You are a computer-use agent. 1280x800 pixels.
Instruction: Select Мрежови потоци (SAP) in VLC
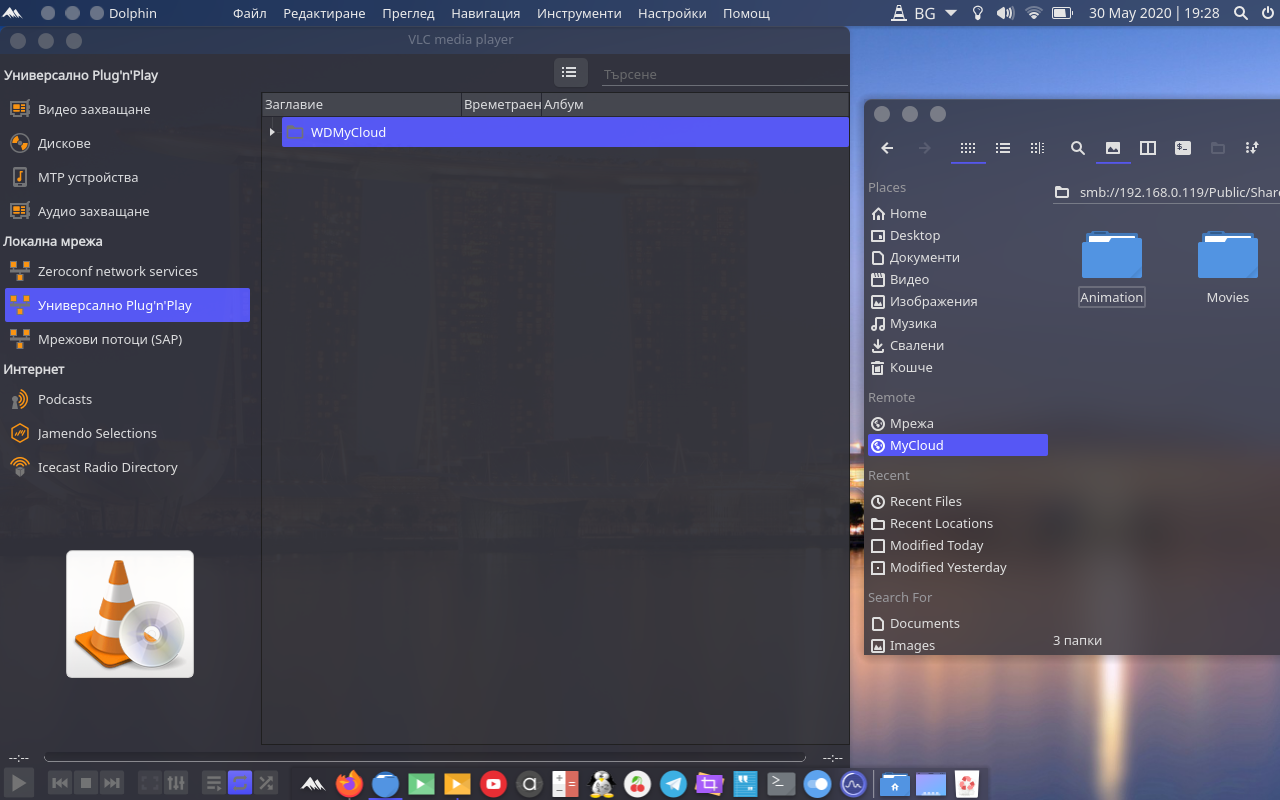127,339
